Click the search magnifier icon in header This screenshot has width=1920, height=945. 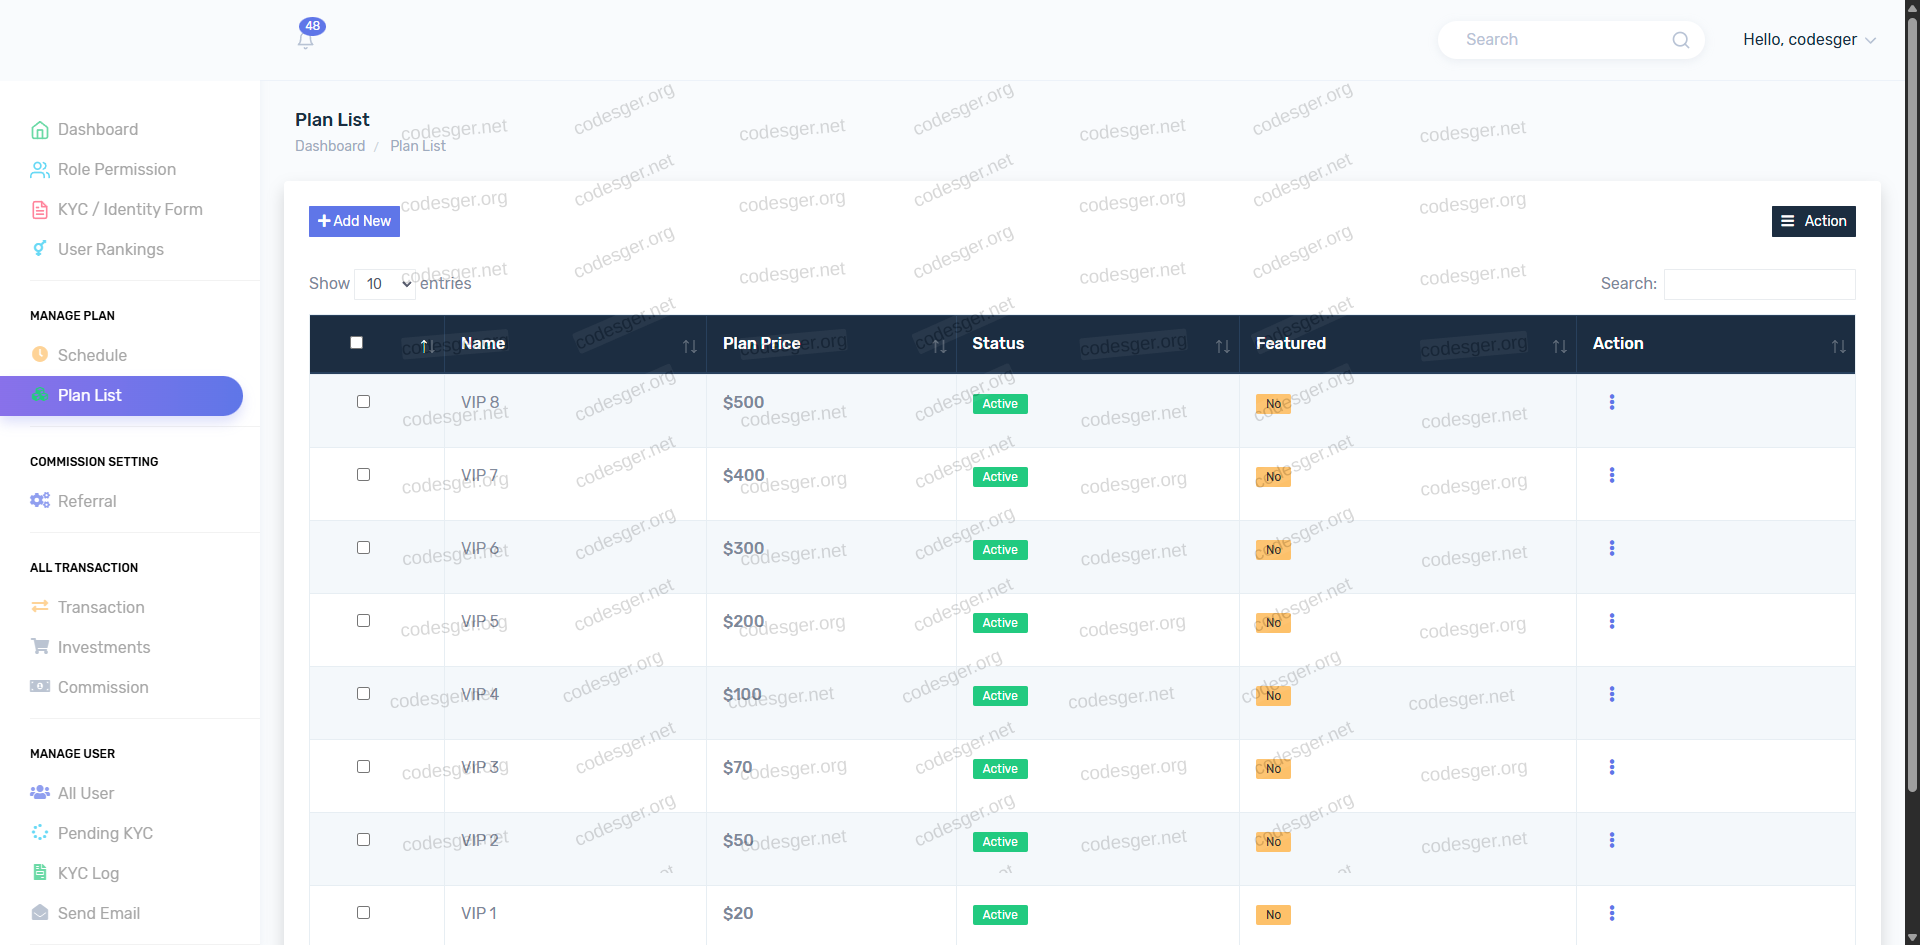(x=1680, y=40)
